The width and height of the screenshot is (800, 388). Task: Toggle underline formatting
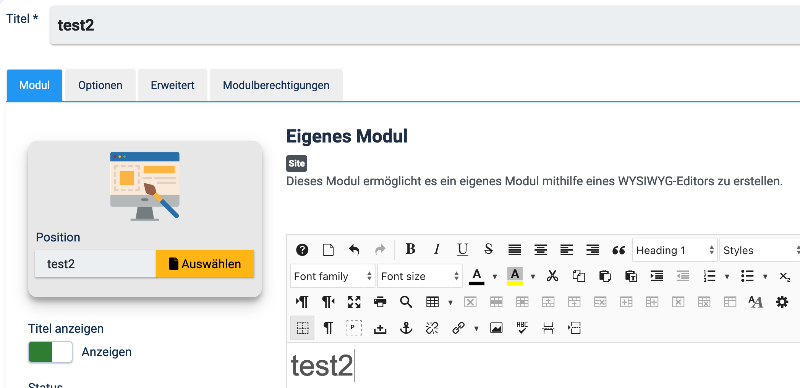(x=462, y=249)
